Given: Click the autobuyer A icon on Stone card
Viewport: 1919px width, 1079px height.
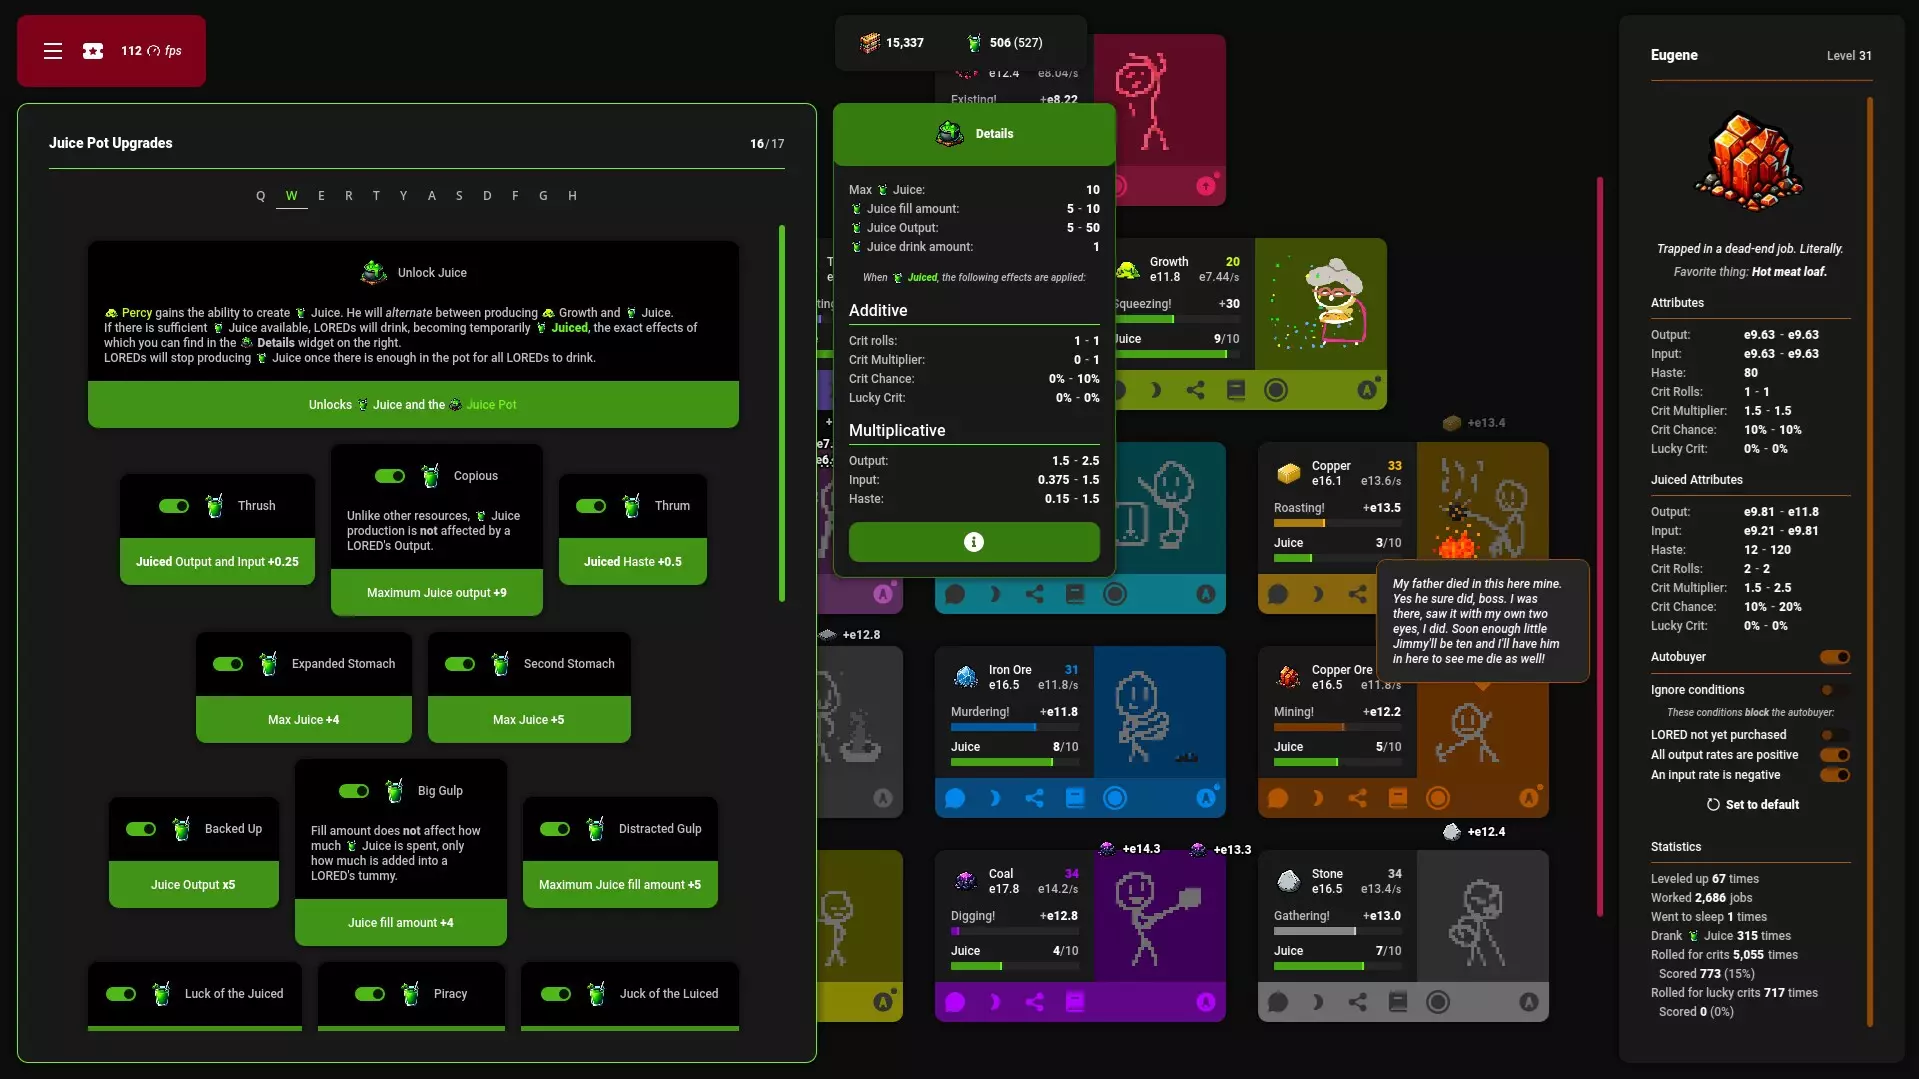Looking at the screenshot, I should 1528,1002.
